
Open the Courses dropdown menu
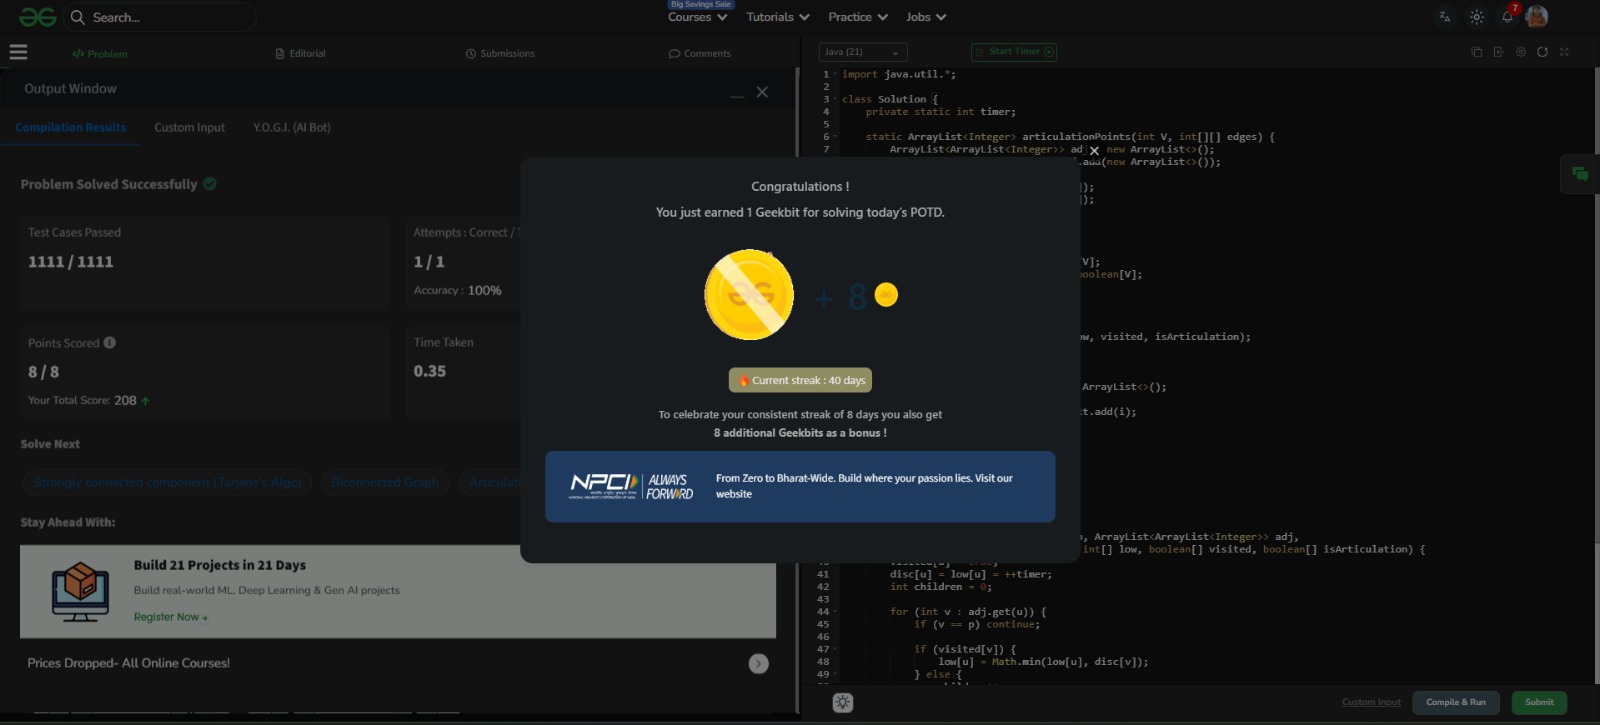[x=697, y=17]
